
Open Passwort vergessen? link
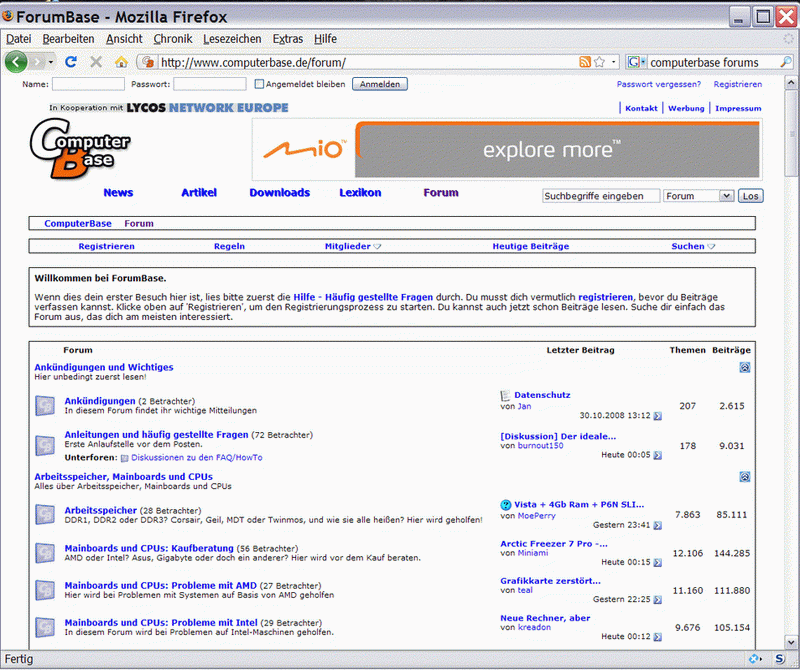point(659,84)
